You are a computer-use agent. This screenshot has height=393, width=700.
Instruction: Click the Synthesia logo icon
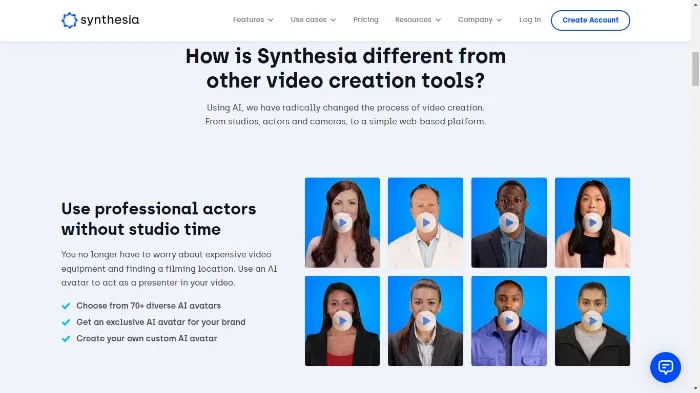(69, 20)
